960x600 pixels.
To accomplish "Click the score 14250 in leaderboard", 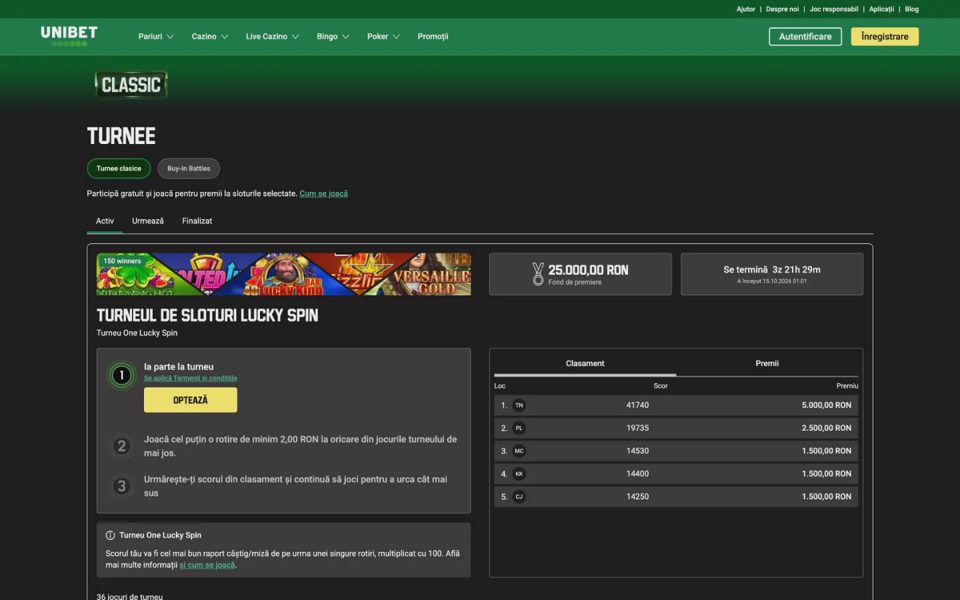I will point(637,497).
